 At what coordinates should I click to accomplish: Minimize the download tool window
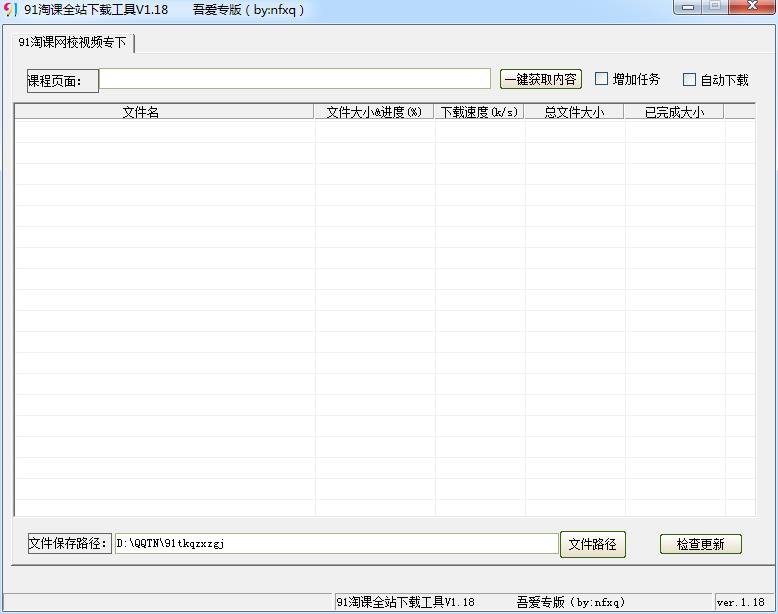coord(687,7)
